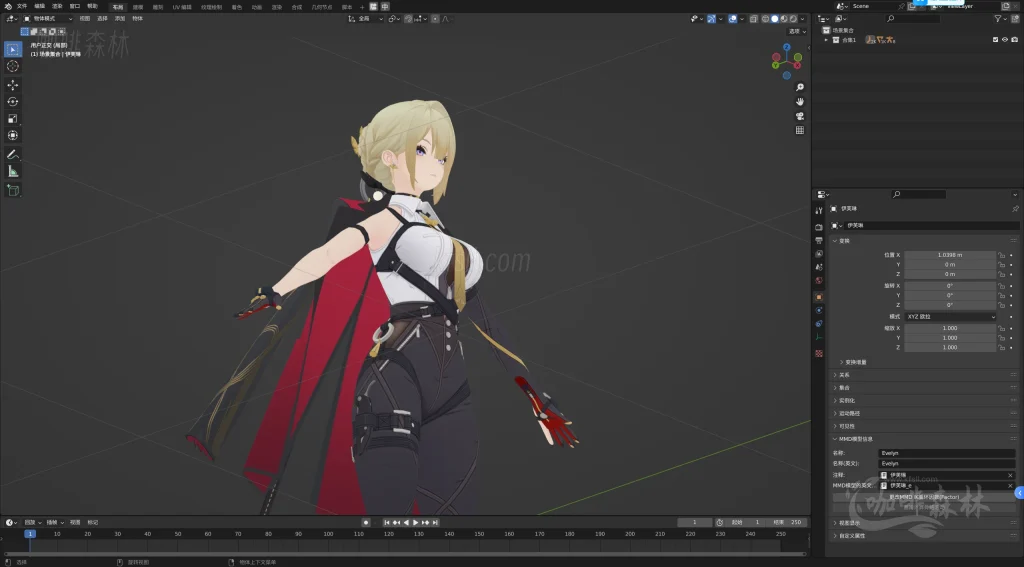Open the 添加 Add menu in viewport header

[x=120, y=19]
